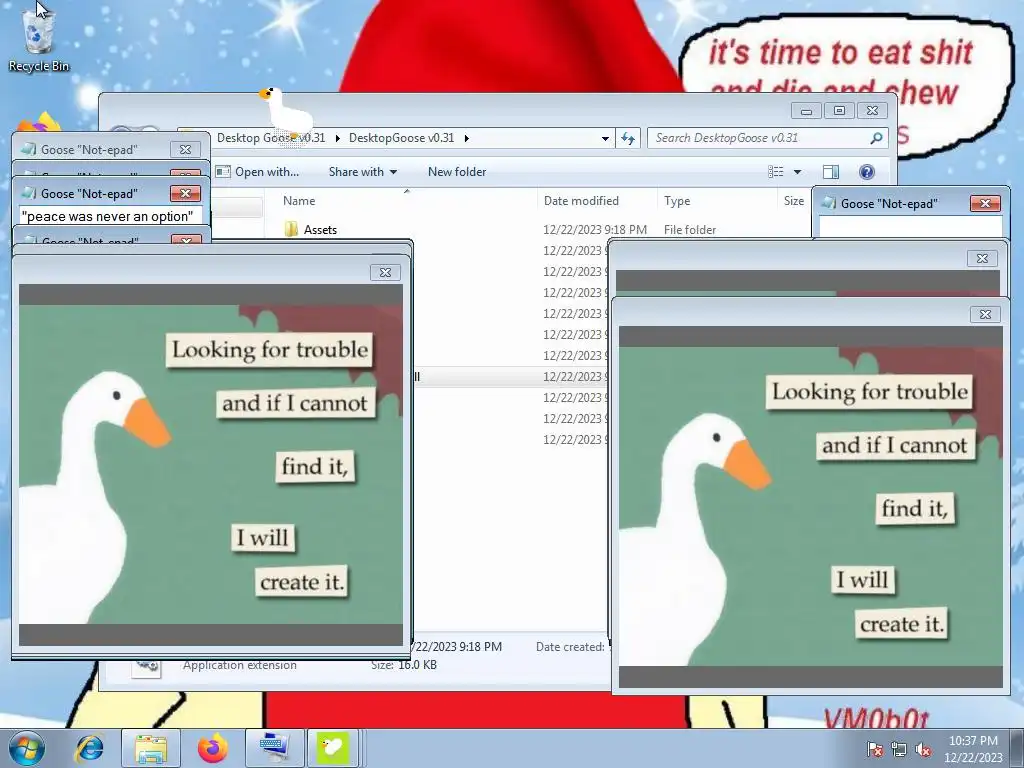Sort files by the Size column
Viewport: 1024px width, 768px height.
(794, 201)
